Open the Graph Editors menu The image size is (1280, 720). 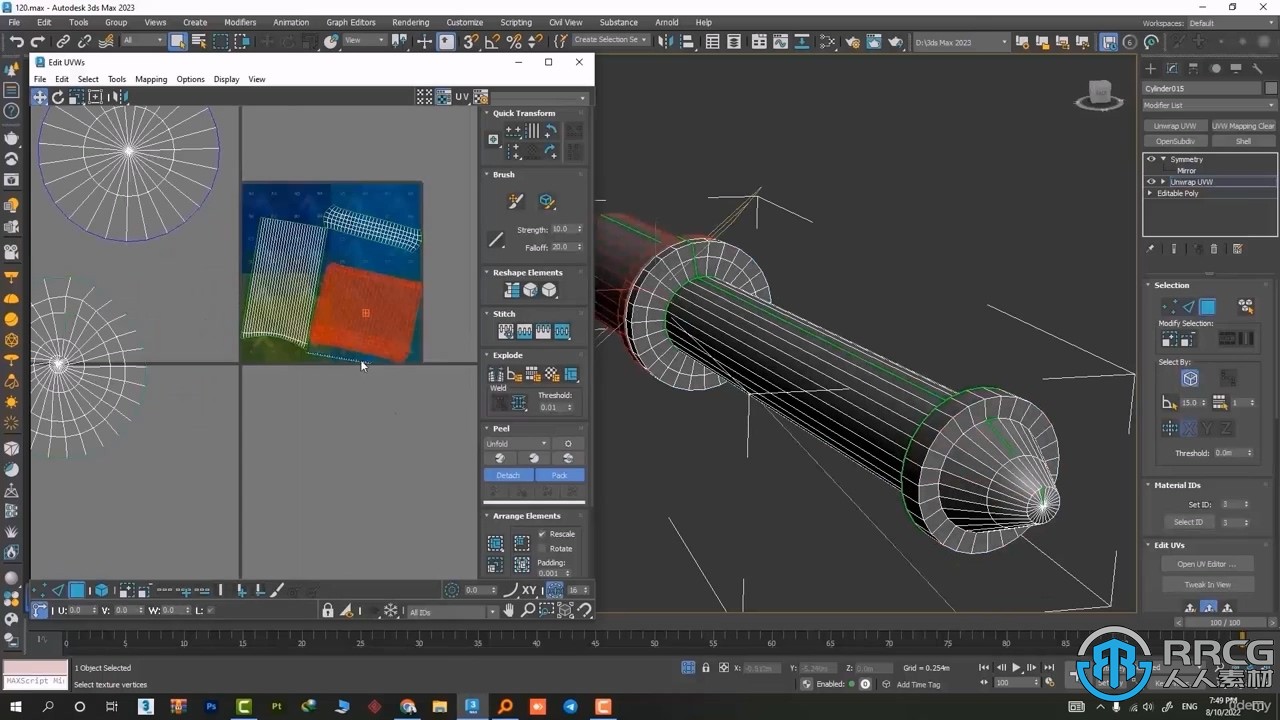[351, 22]
